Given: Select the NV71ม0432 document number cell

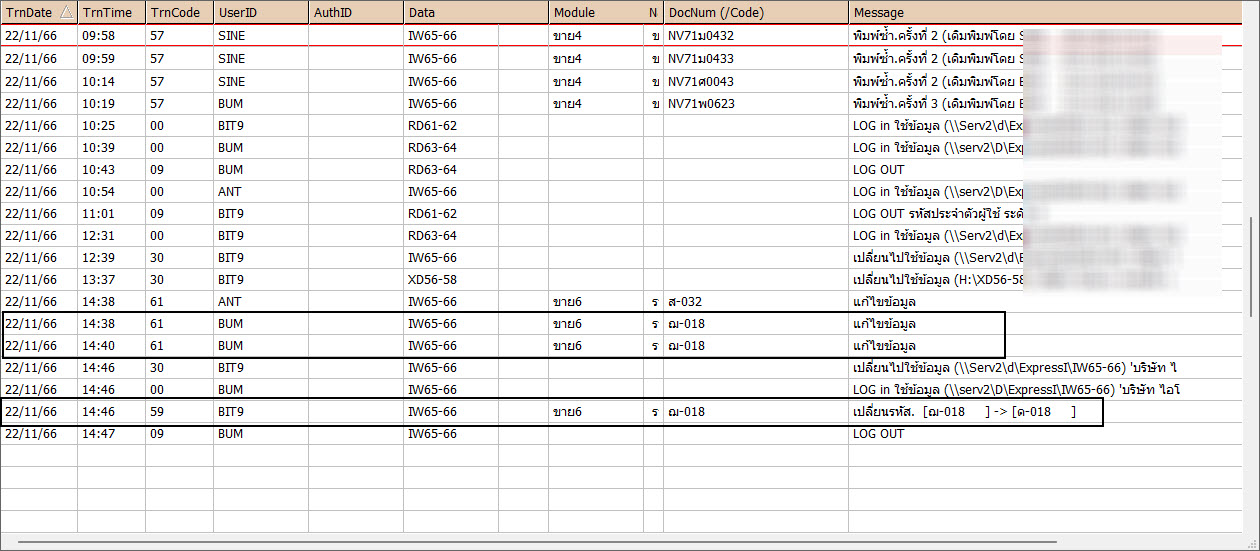Looking at the screenshot, I should (701, 37).
